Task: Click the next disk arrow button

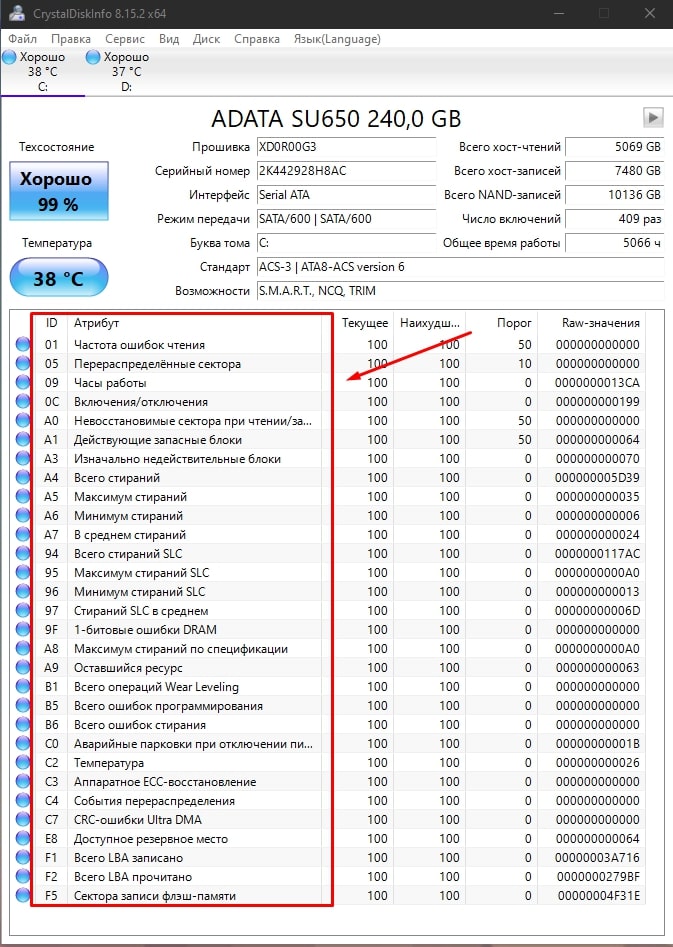Action: coord(652,117)
